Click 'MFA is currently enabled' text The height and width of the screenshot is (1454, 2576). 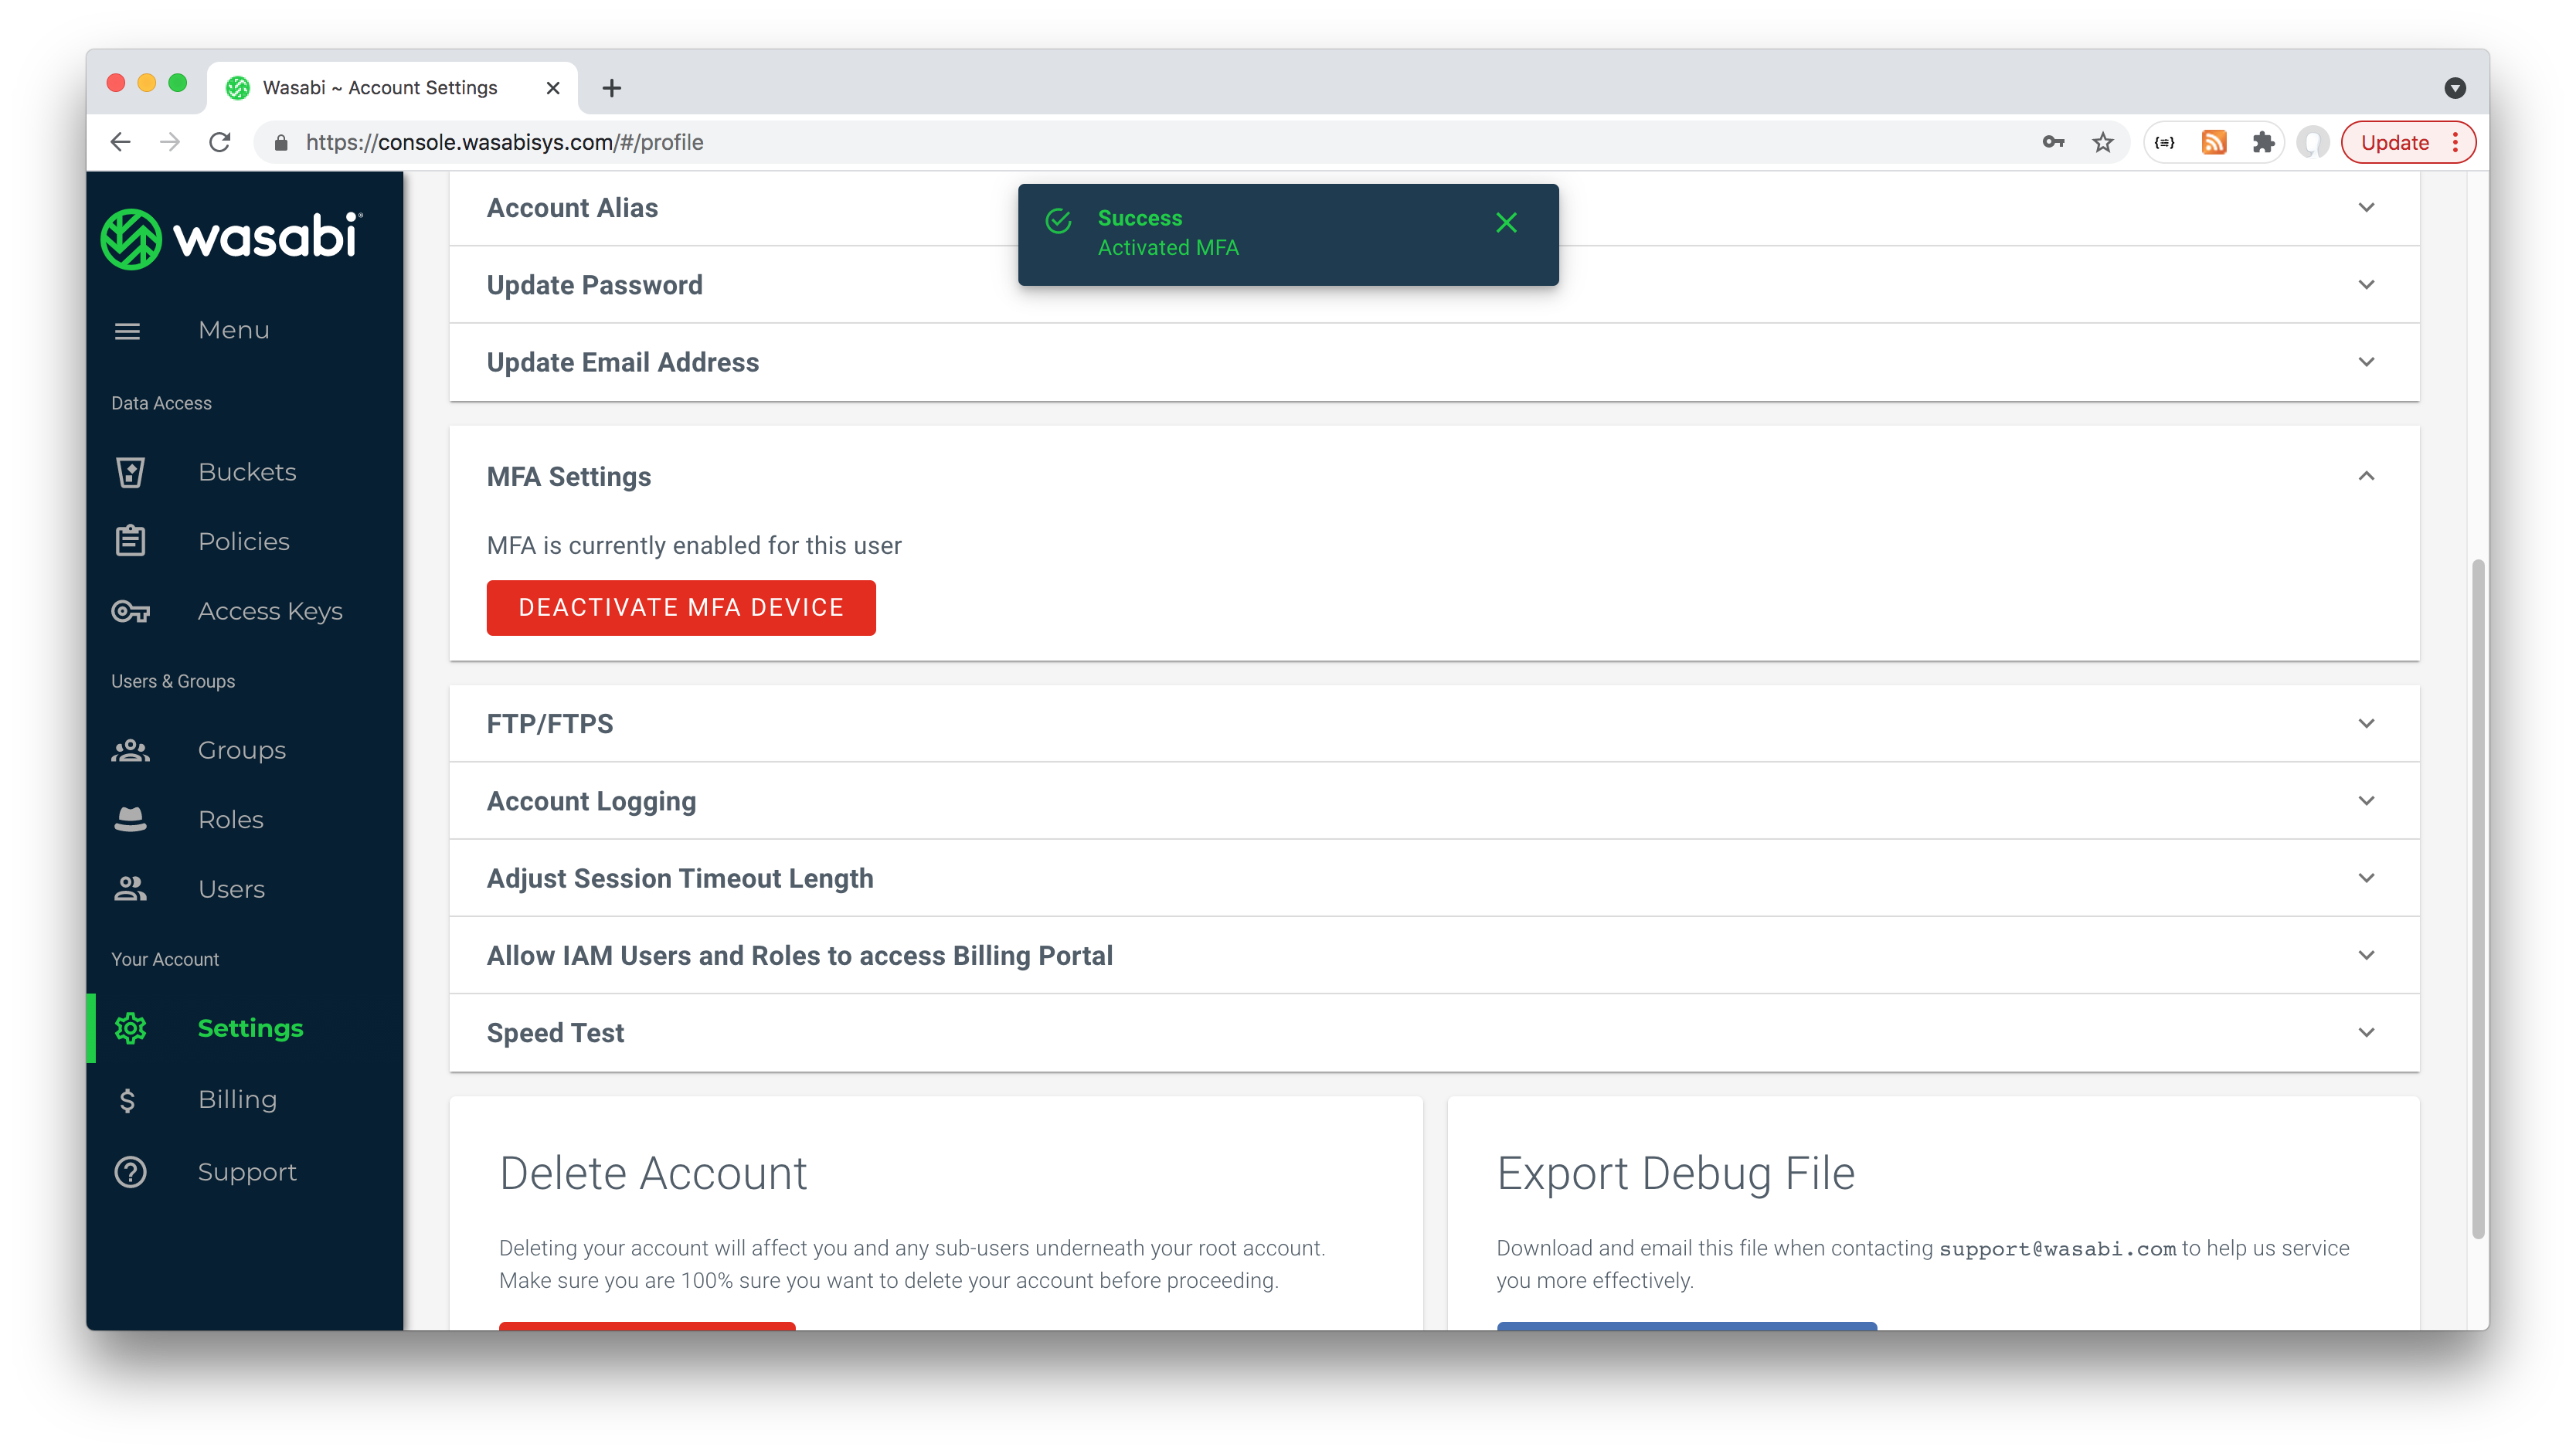pyautogui.click(x=694, y=545)
